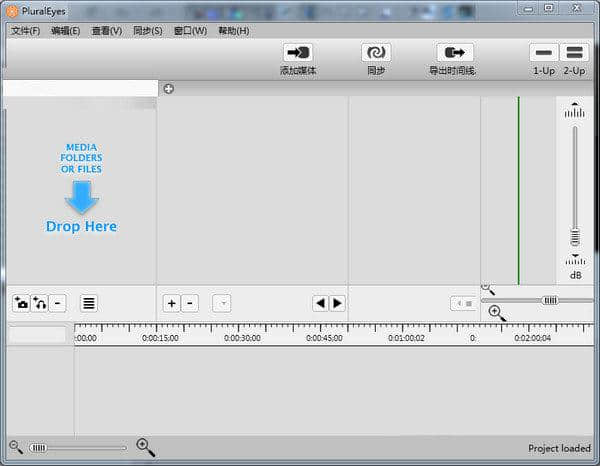The width and height of the screenshot is (600, 466).
Task: Open the greyed dropdown beside the minus button
Action: pos(221,303)
